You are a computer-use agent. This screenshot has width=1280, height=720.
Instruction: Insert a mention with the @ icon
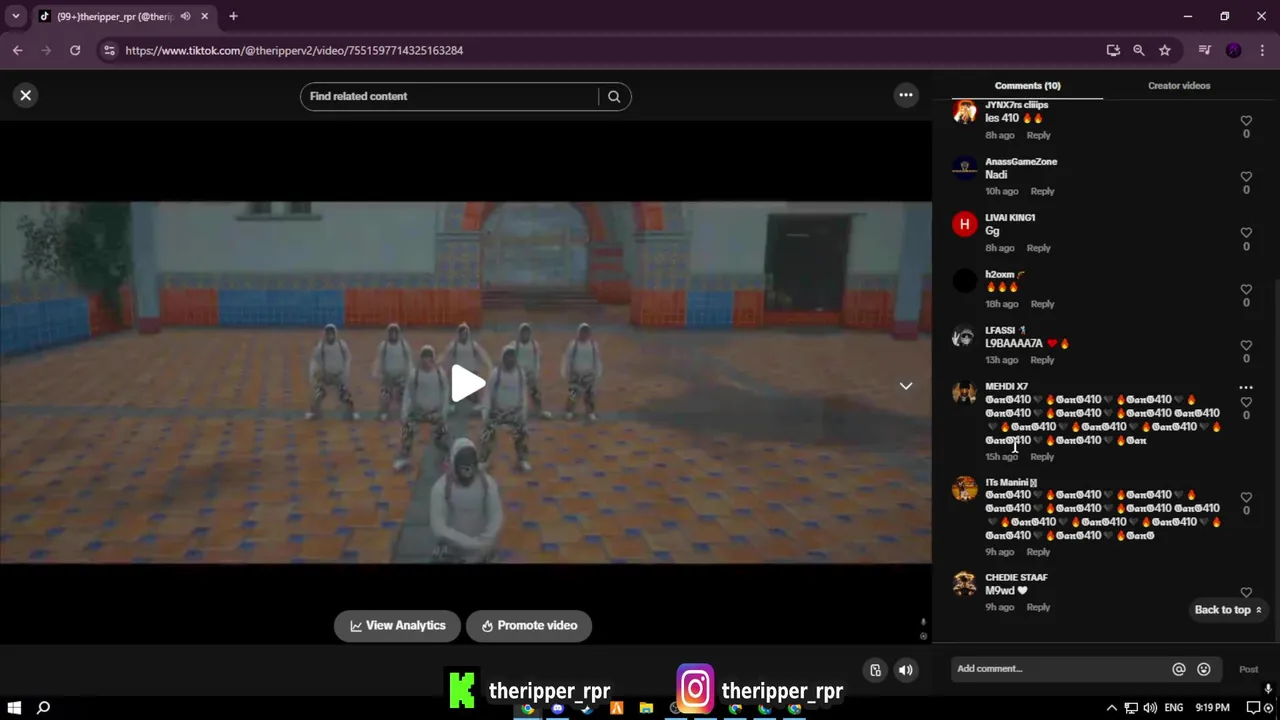tap(1179, 669)
